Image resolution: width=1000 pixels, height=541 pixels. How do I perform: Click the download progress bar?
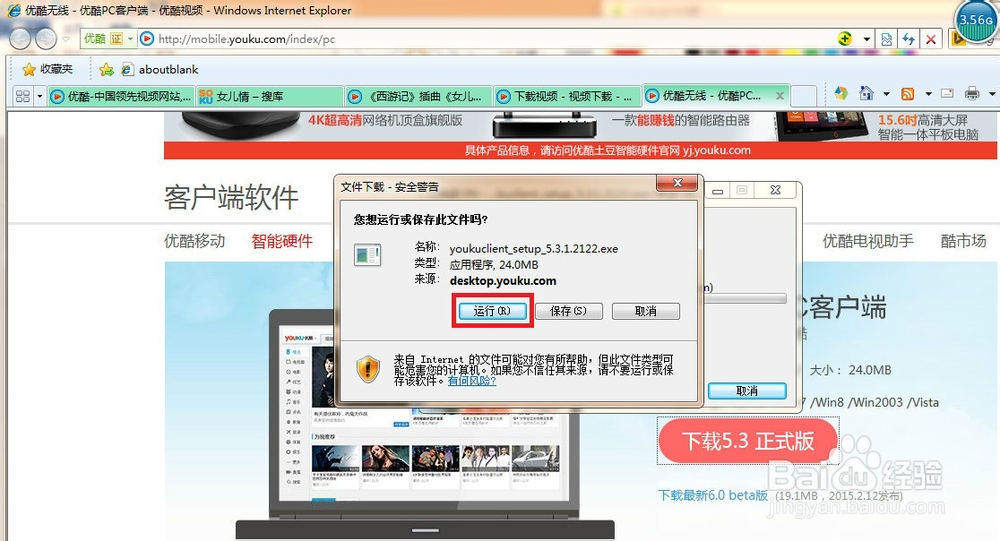tap(745, 298)
